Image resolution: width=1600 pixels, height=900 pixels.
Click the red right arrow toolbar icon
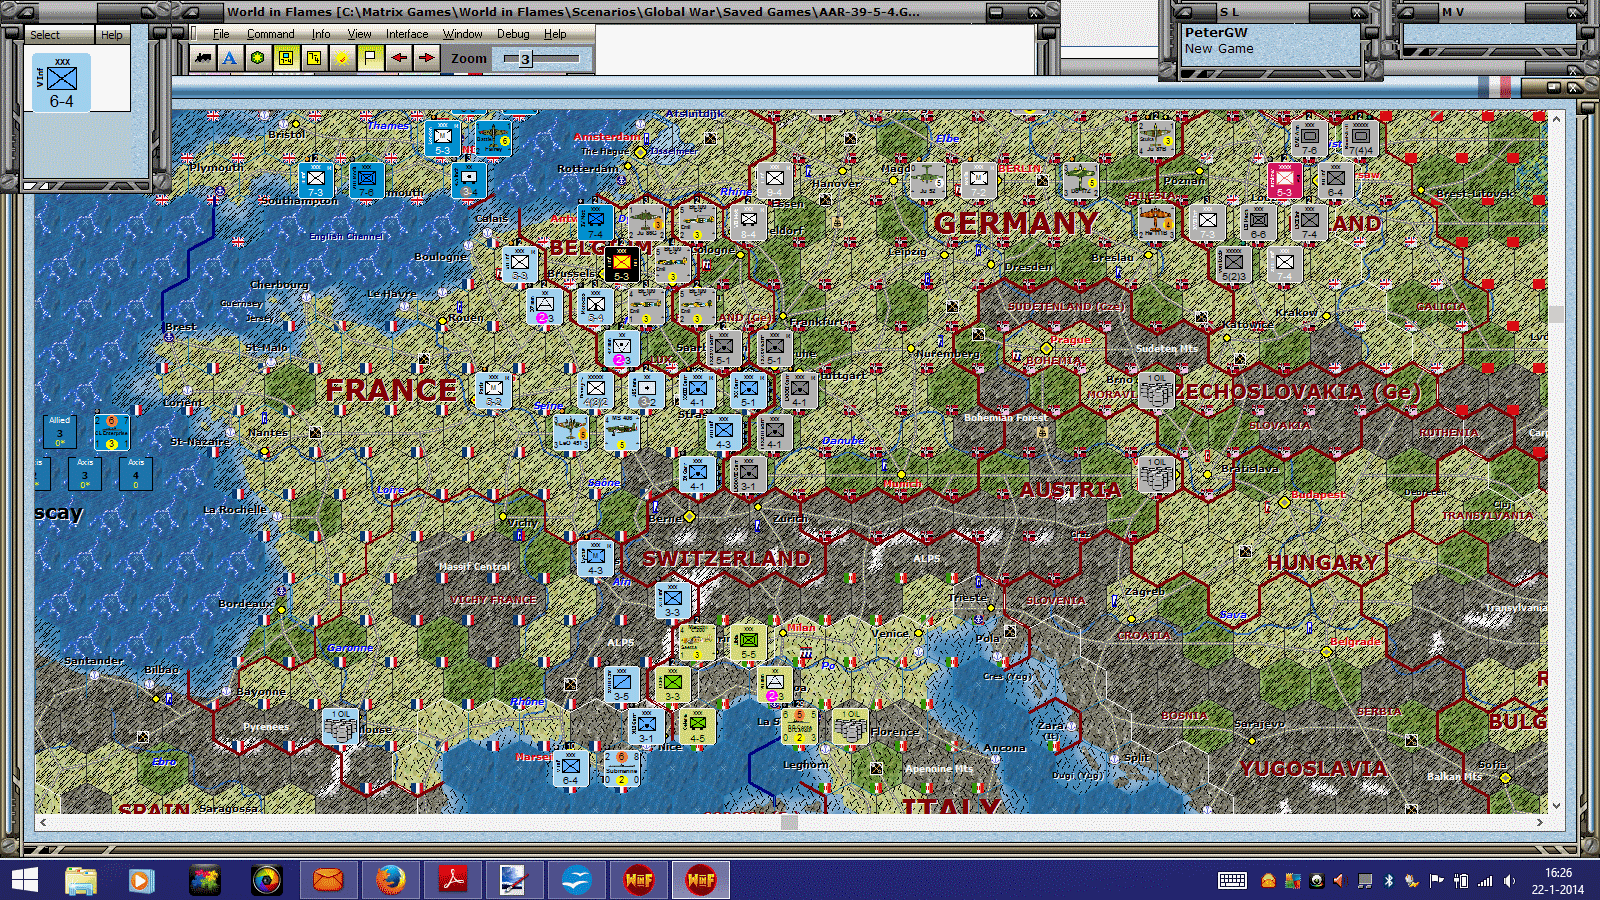pos(427,58)
